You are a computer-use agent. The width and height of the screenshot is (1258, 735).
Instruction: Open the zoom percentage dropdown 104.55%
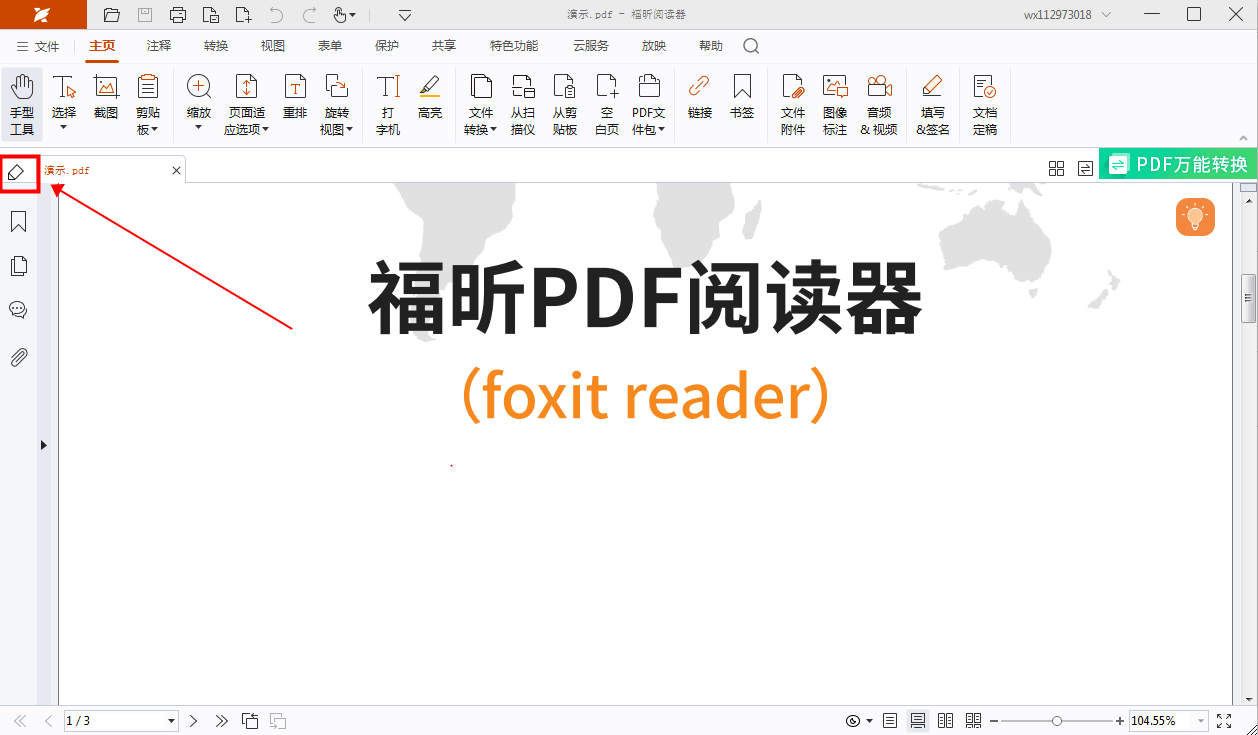point(1199,721)
